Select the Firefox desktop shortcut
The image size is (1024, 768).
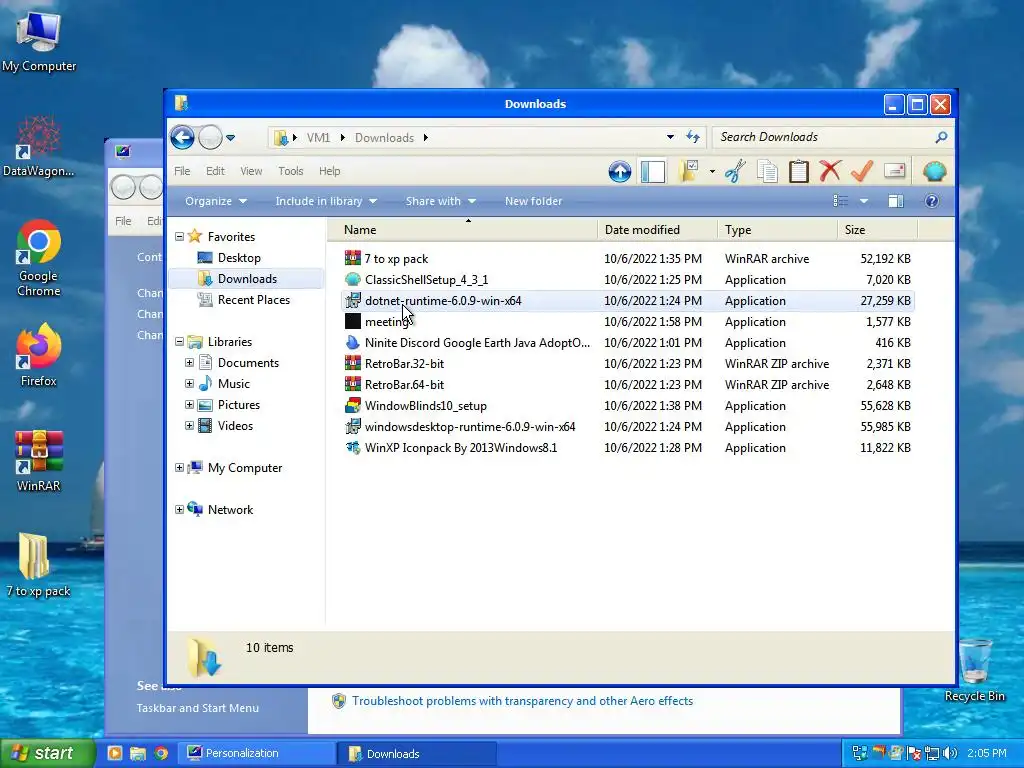39,355
